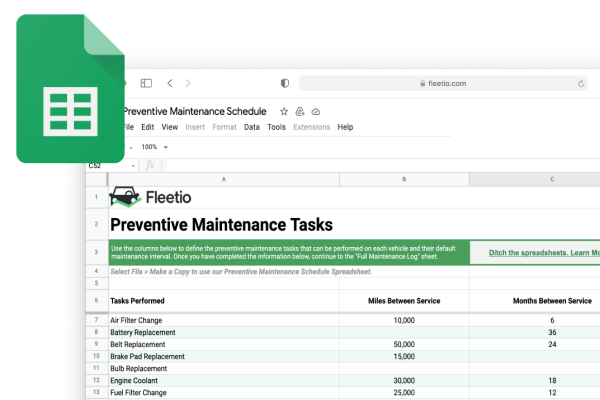The image size is (600, 400).
Task: Click the Miles Between Service header cell
Action: tap(404, 301)
